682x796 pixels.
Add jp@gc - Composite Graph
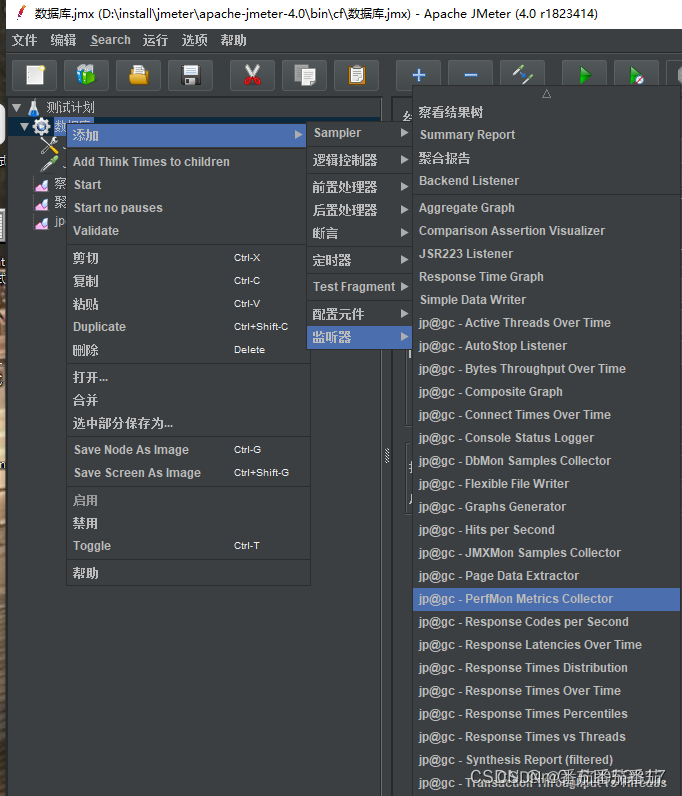(546, 392)
